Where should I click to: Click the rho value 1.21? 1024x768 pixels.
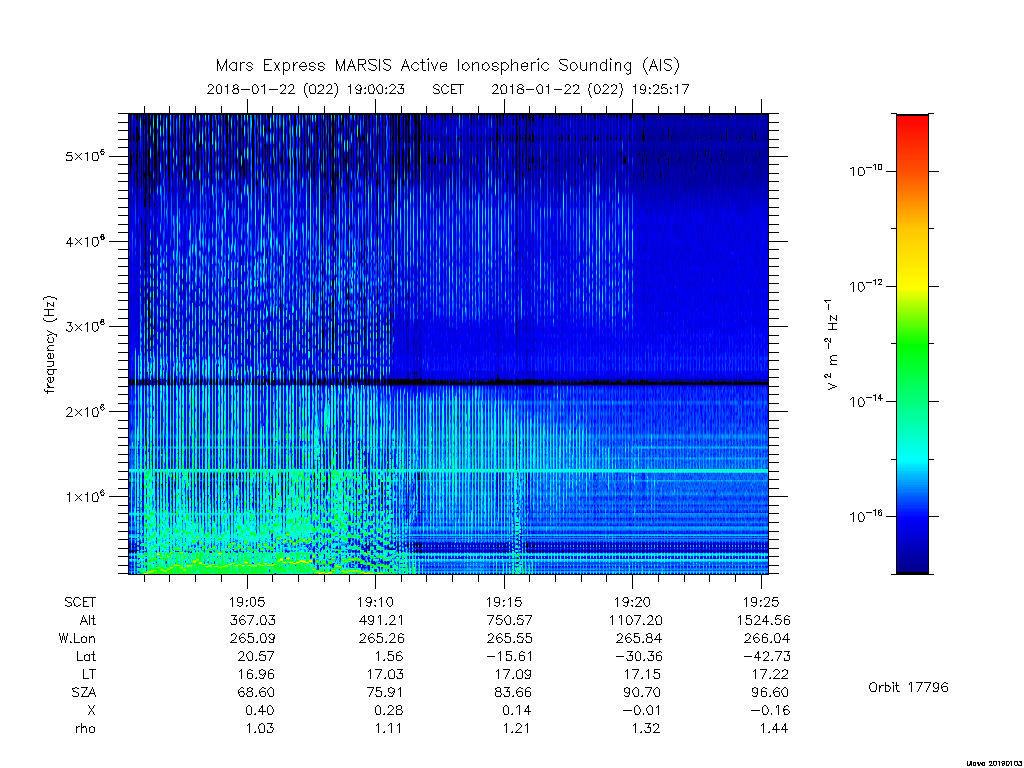tap(517, 728)
